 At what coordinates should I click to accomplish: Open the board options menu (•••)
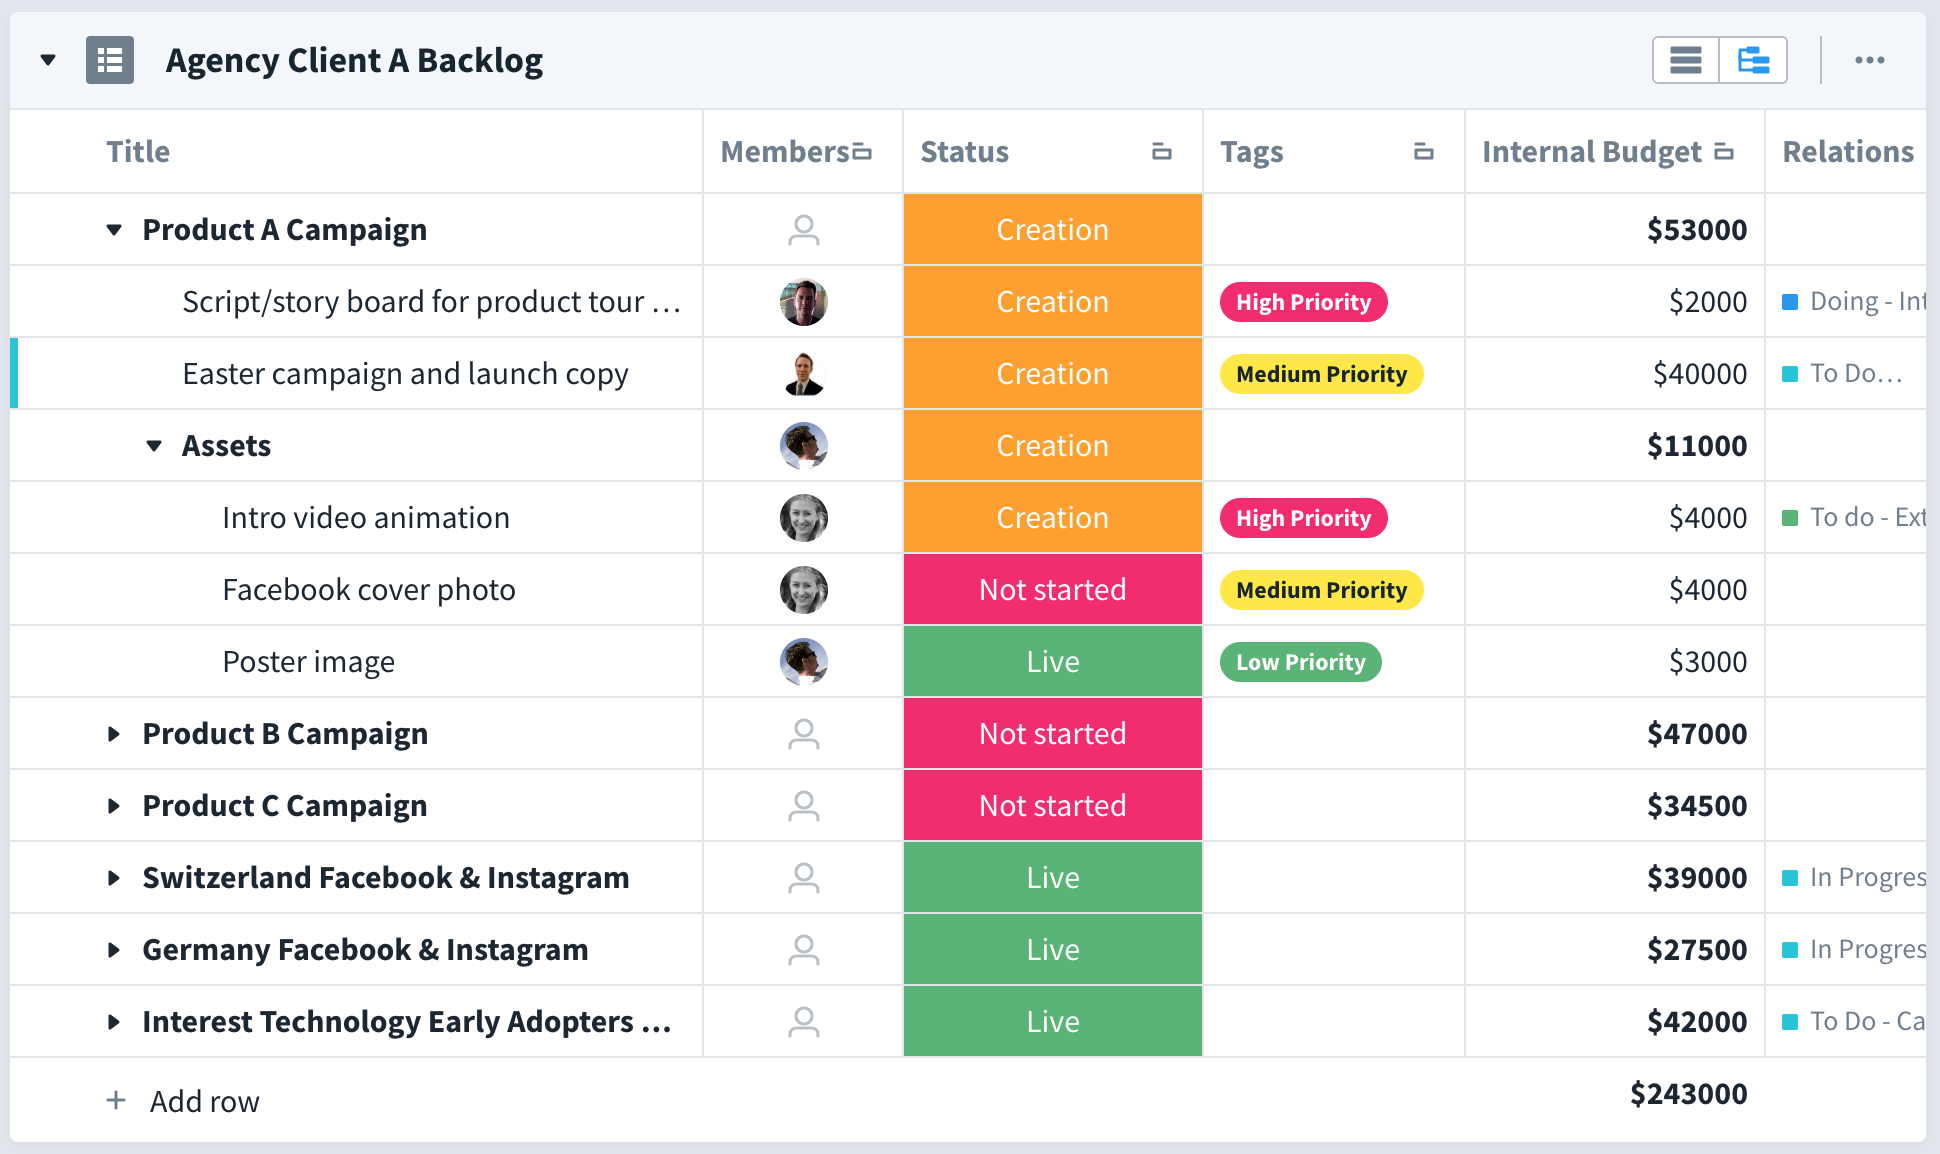pos(1870,60)
